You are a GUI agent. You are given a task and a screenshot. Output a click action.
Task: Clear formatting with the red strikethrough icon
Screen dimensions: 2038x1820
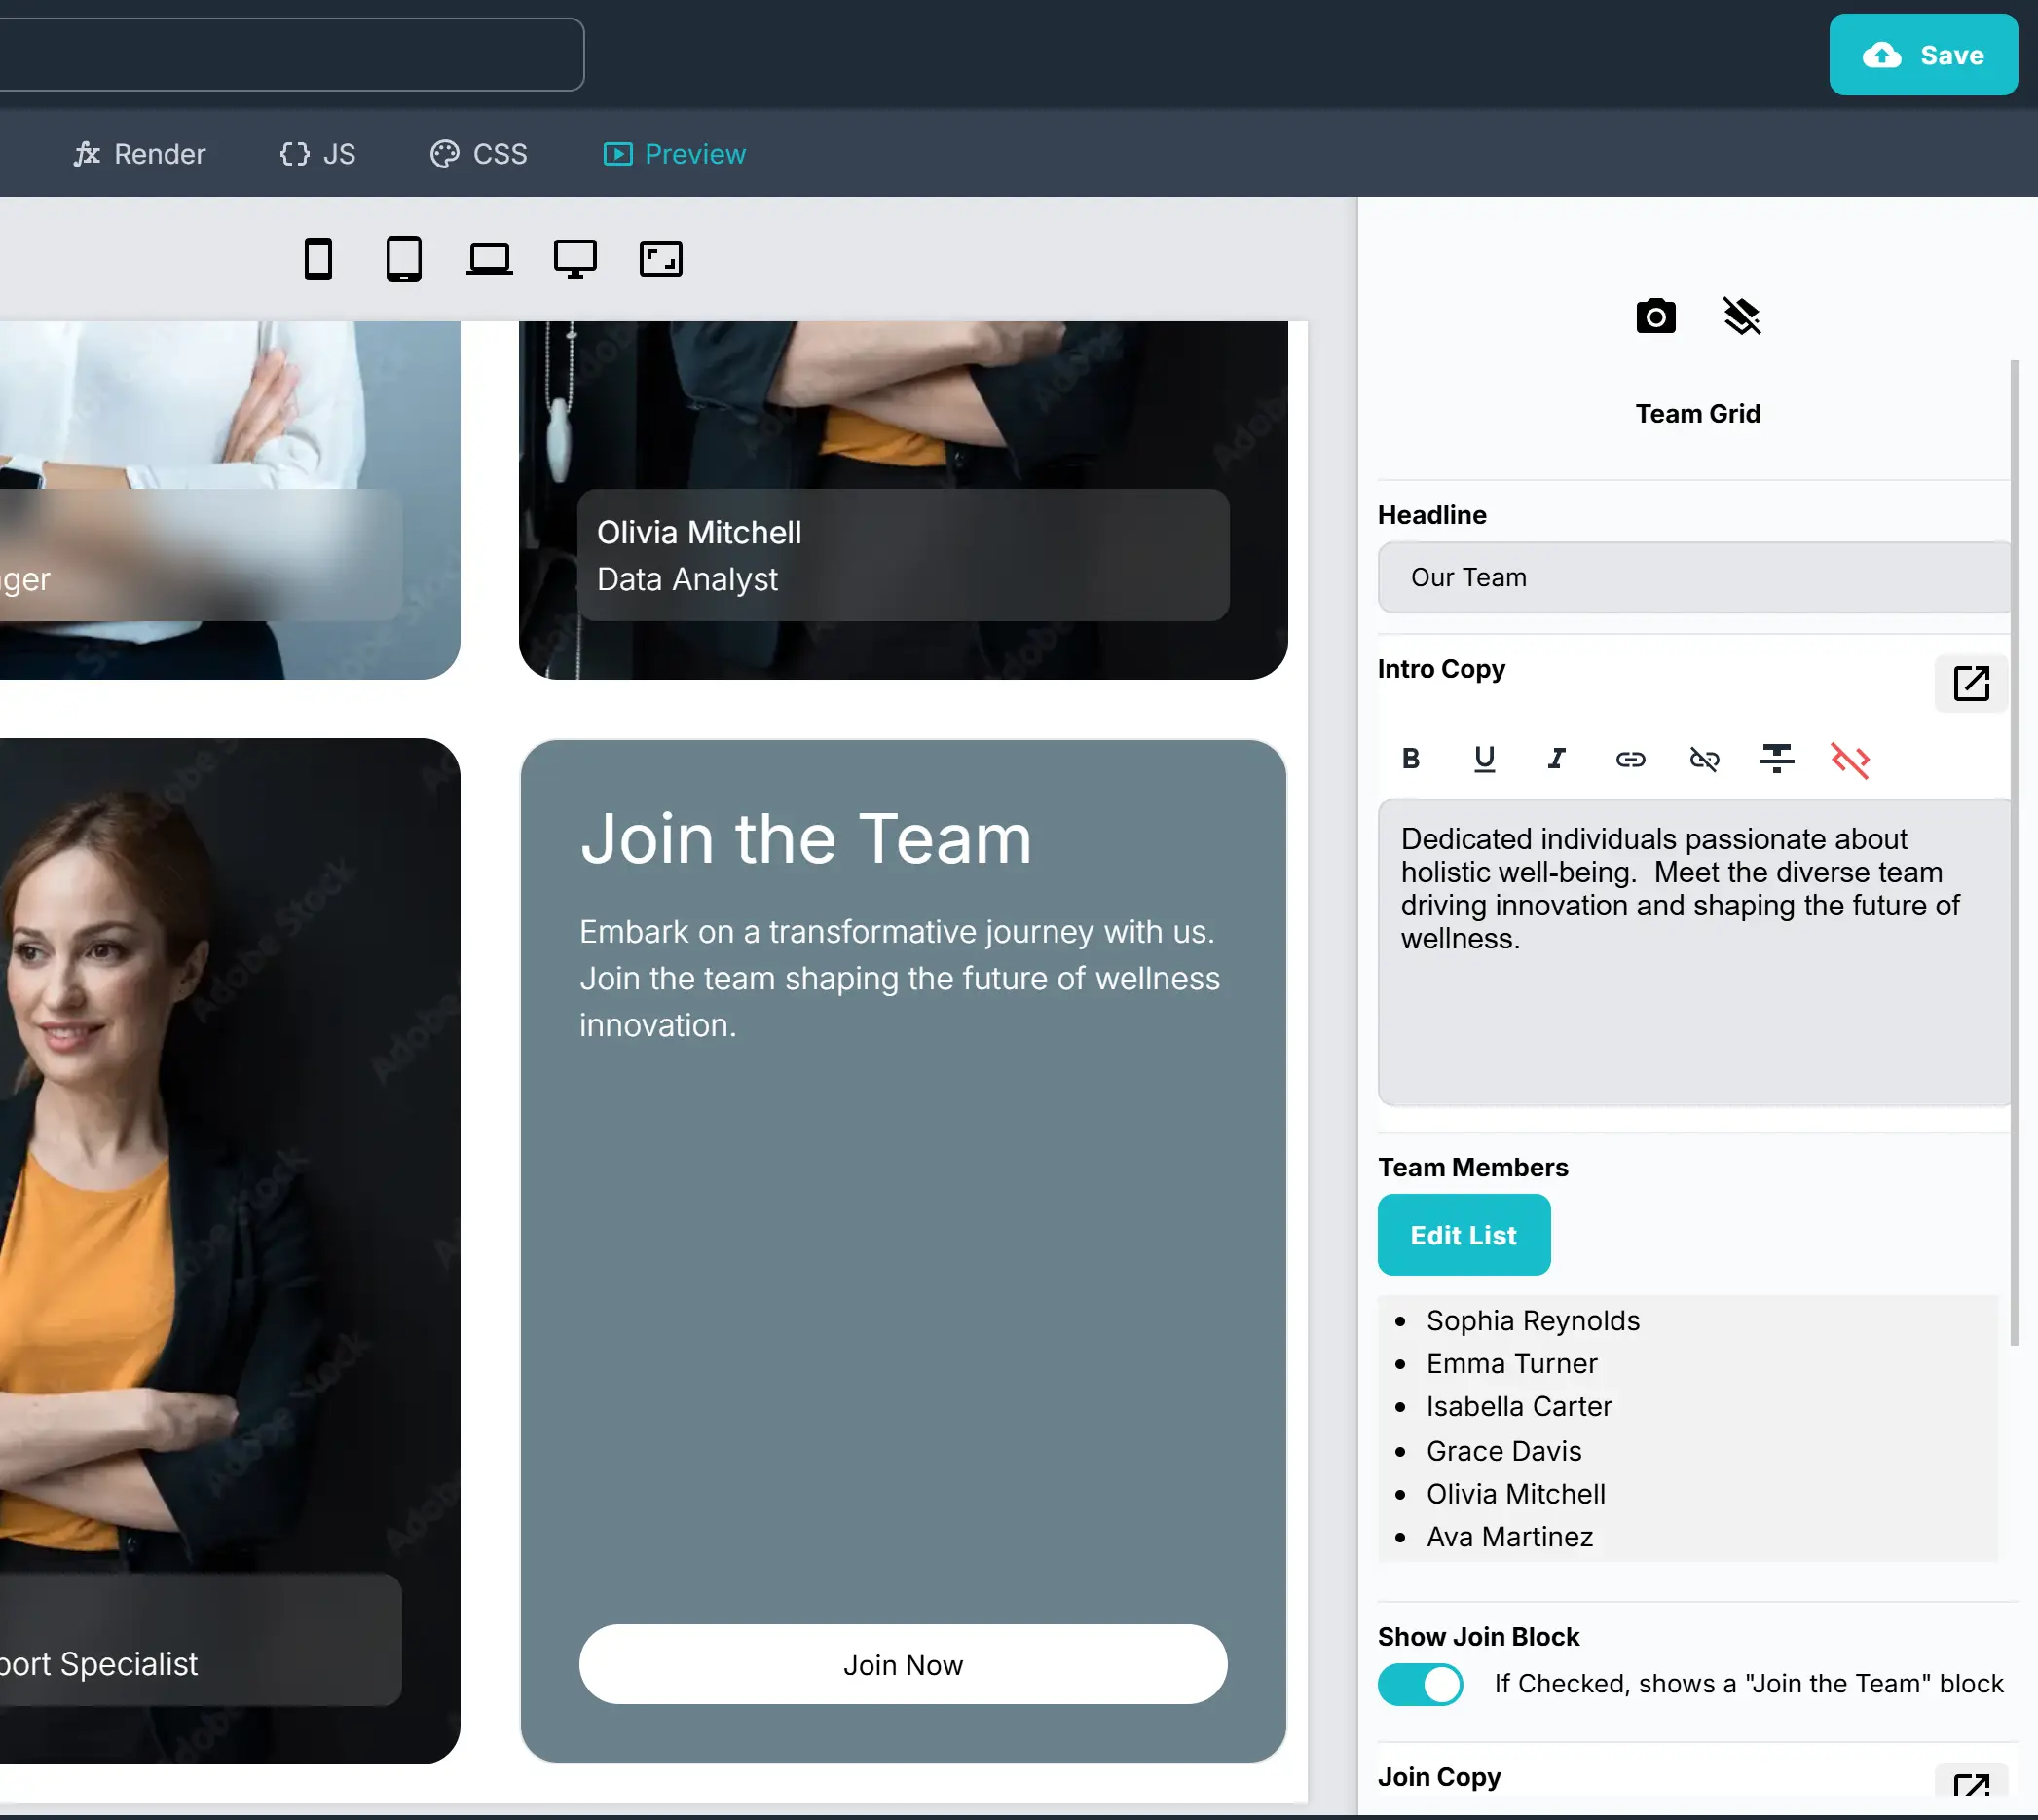(x=1852, y=760)
